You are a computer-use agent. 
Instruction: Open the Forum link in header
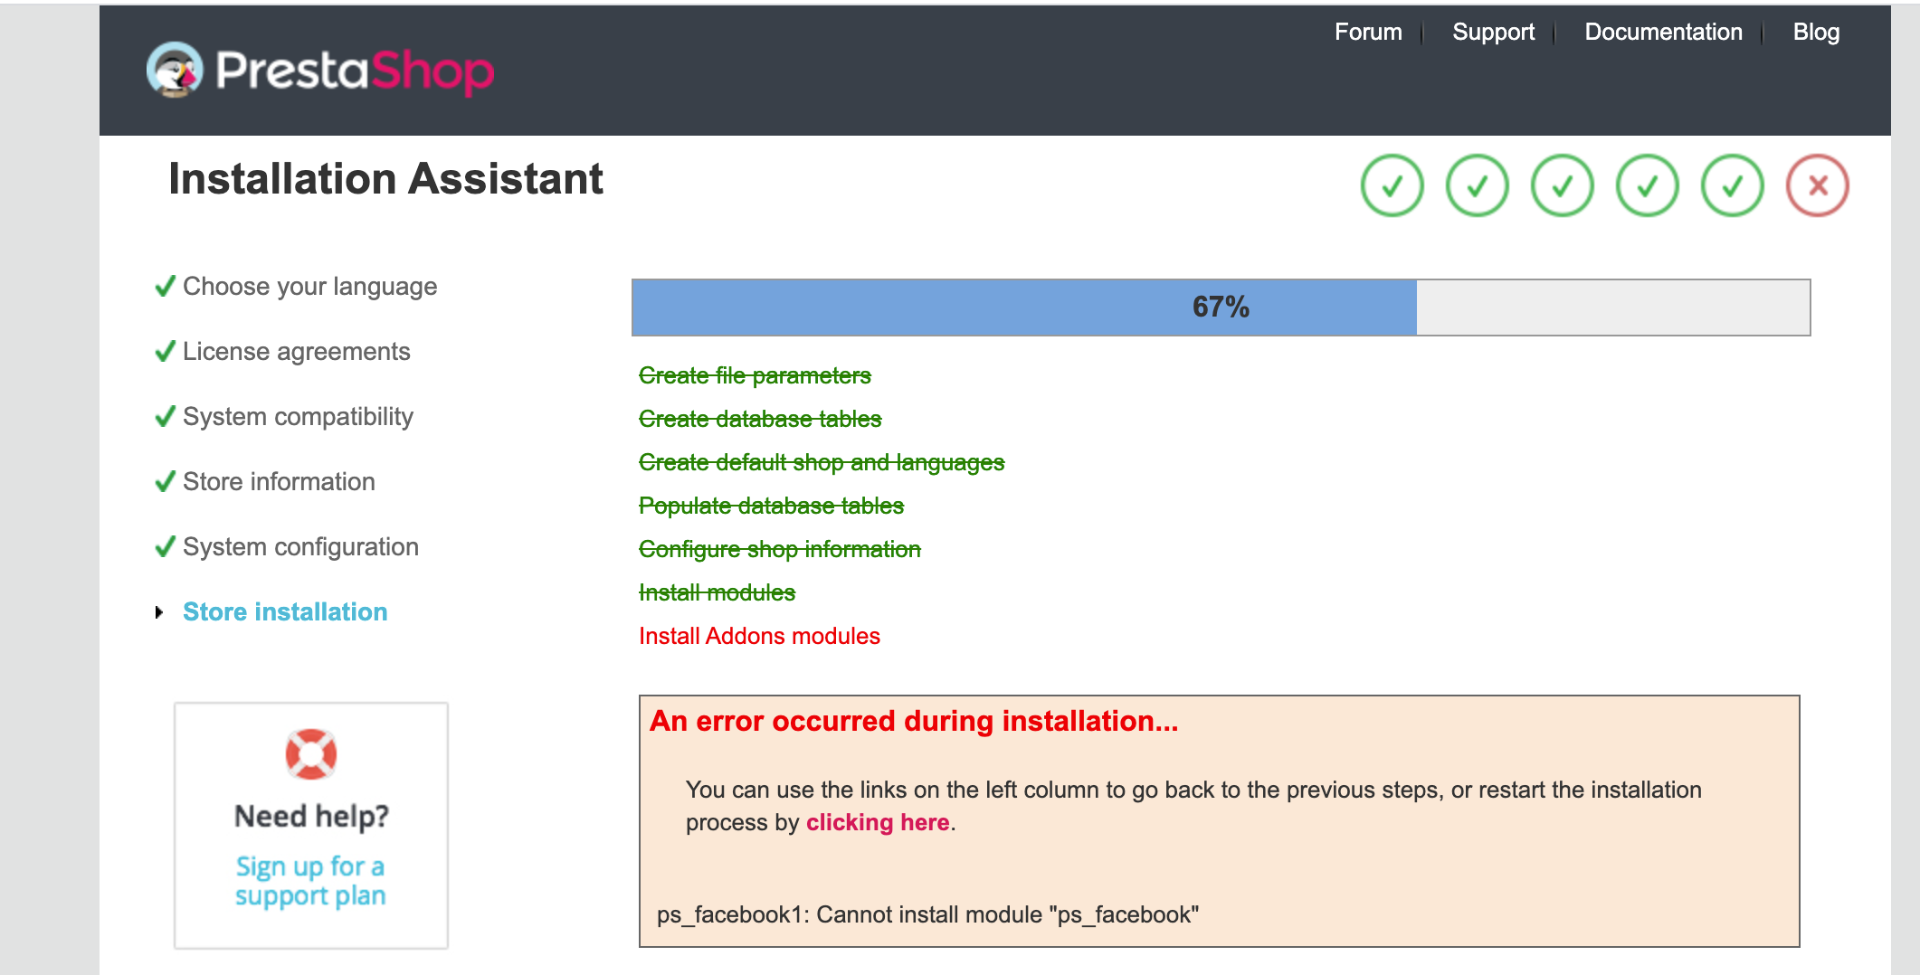pos(1368,32)
